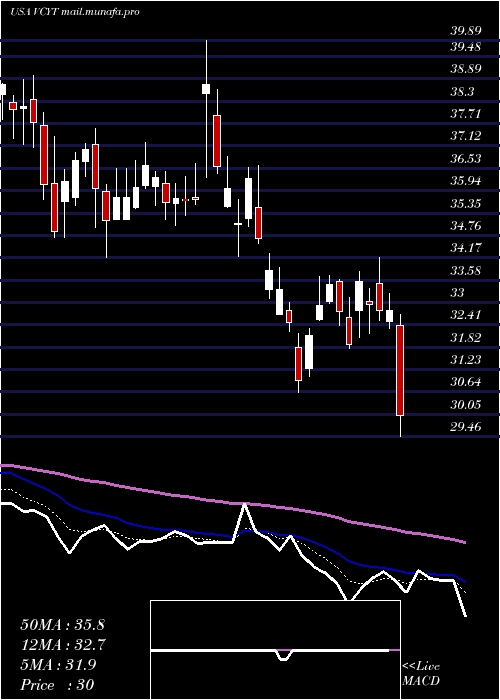Screen dimensions: 500x700
Task: Click the 29.46 price axis label
Action: click(465, 427)
